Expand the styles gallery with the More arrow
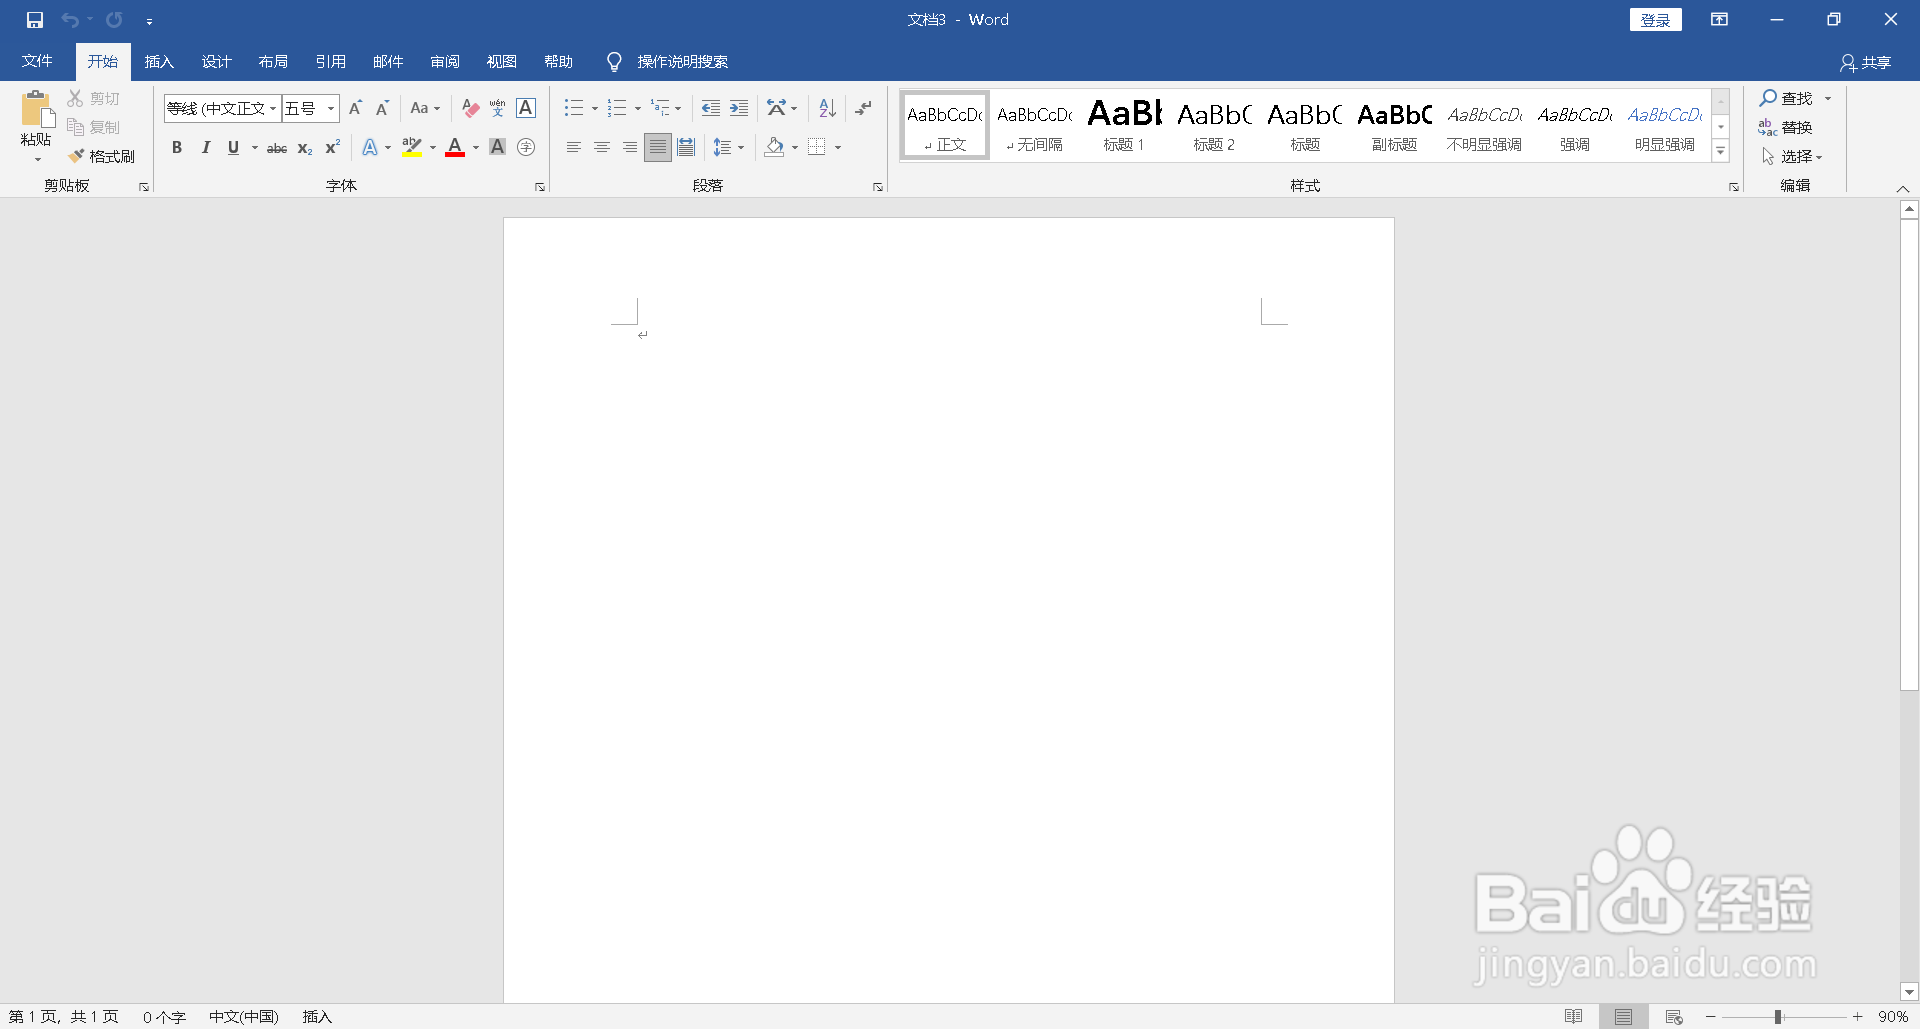Viewport: 1920px width, 1029px height. (1721, 151)
